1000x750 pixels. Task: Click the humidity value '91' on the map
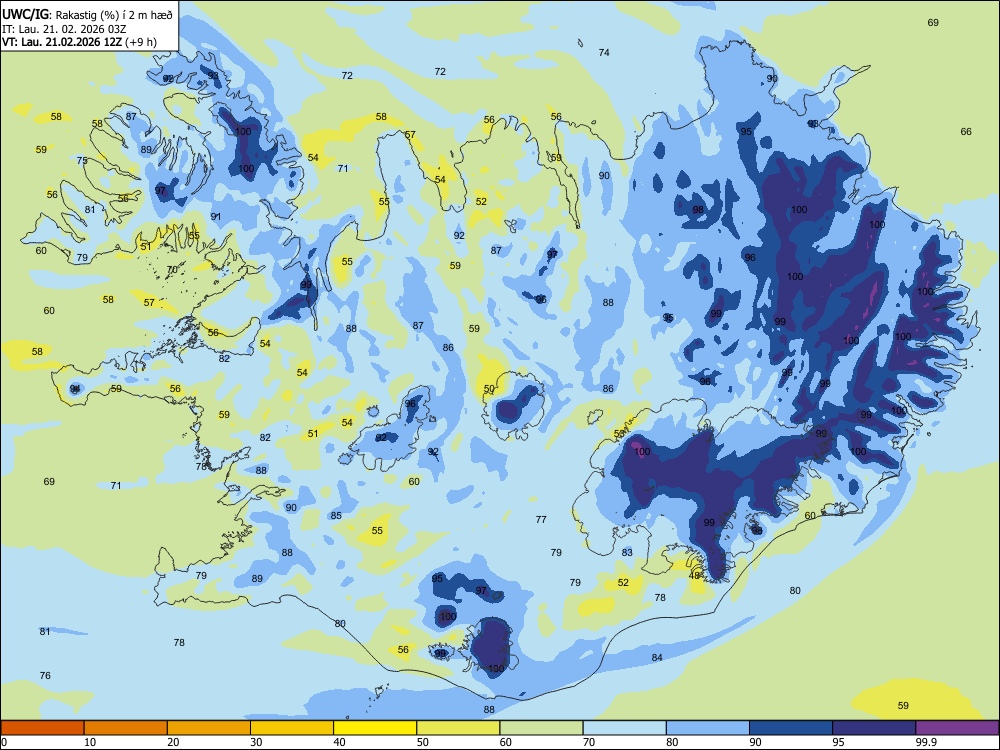[216, 217]
